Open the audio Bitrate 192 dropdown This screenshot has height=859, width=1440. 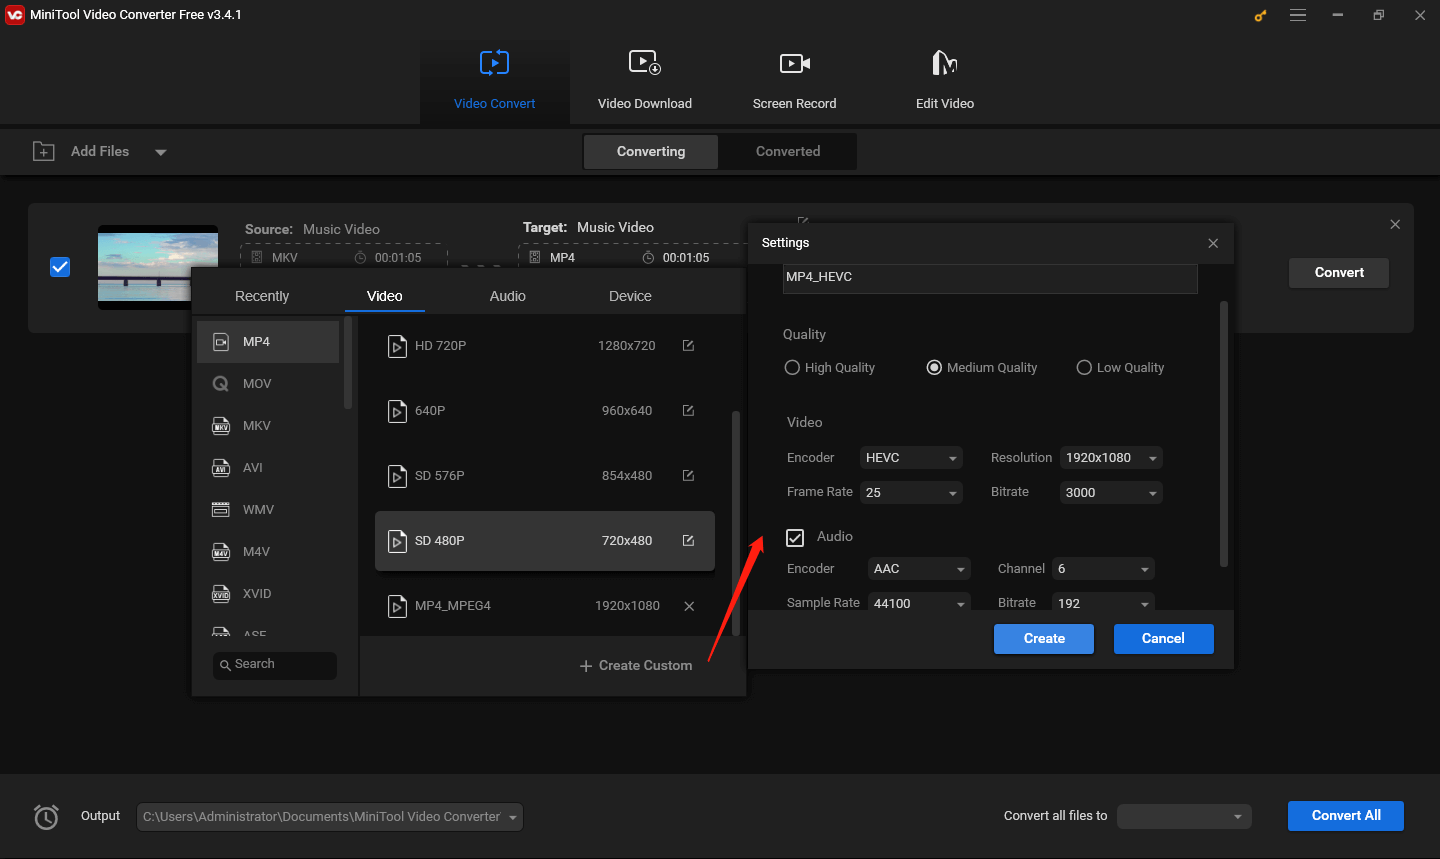coord(1103,603)
